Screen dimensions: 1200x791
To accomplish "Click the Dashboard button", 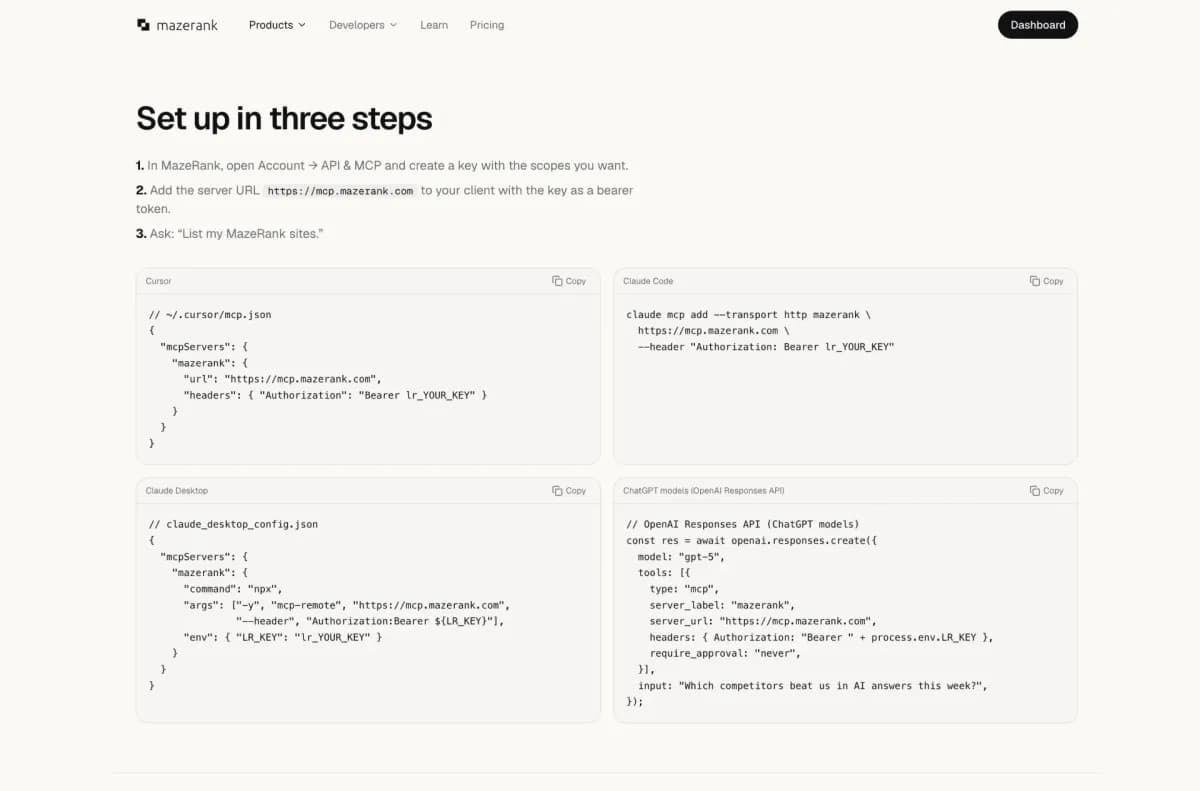I will coord(1038,25).
